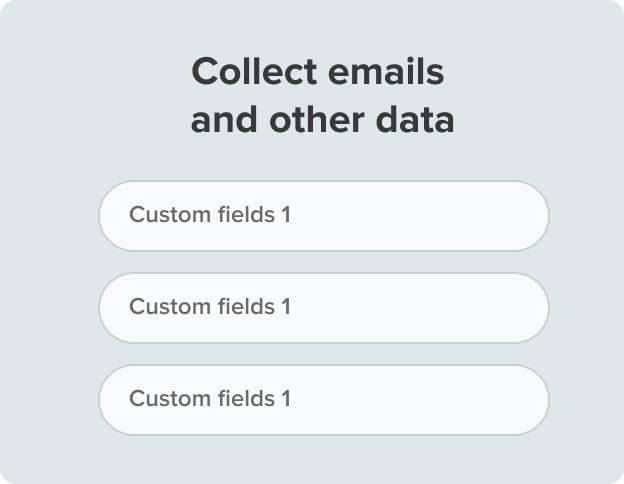The height and width of the screenshot is (484, 624).
Task: Click the word "and" in the heading
Action: (x=224, y=121)
